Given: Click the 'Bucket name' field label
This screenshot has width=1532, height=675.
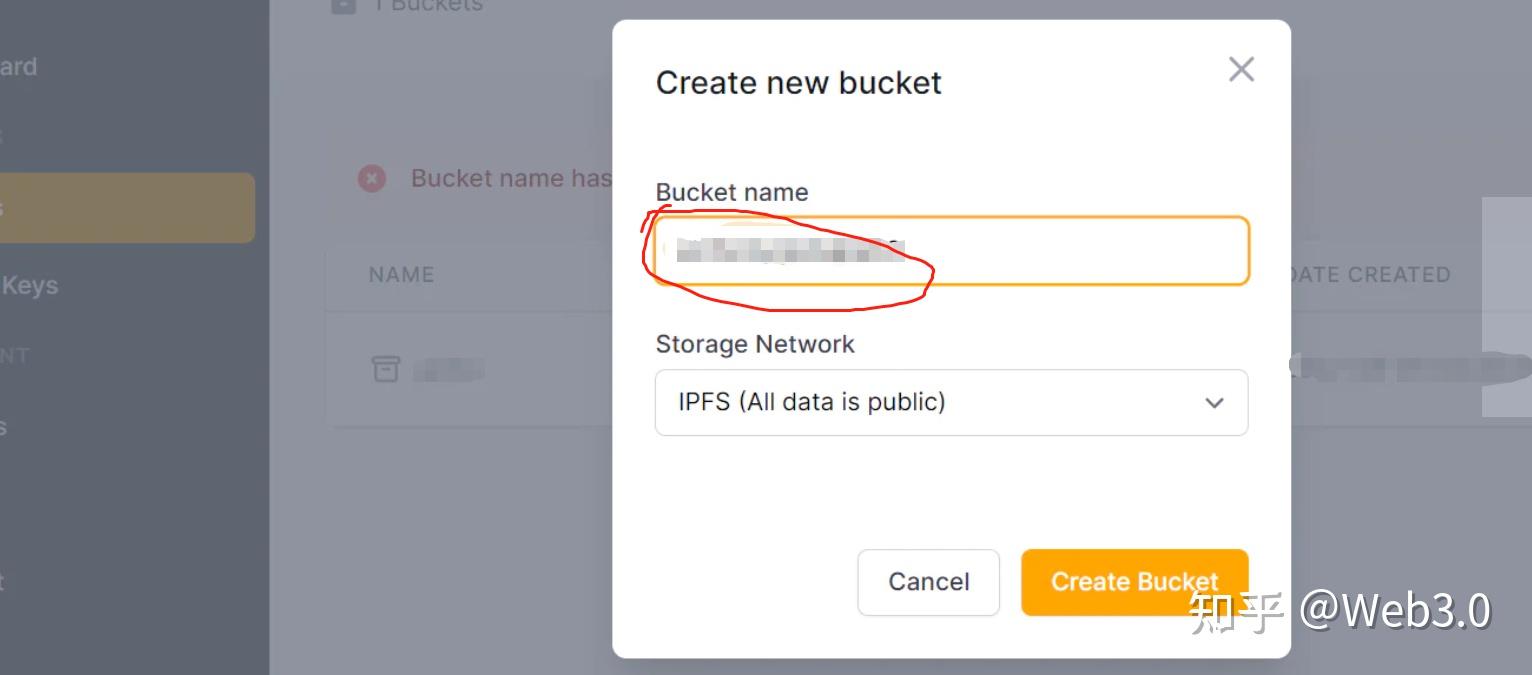Looking at the screenshot, I should [x=732, y=192].
